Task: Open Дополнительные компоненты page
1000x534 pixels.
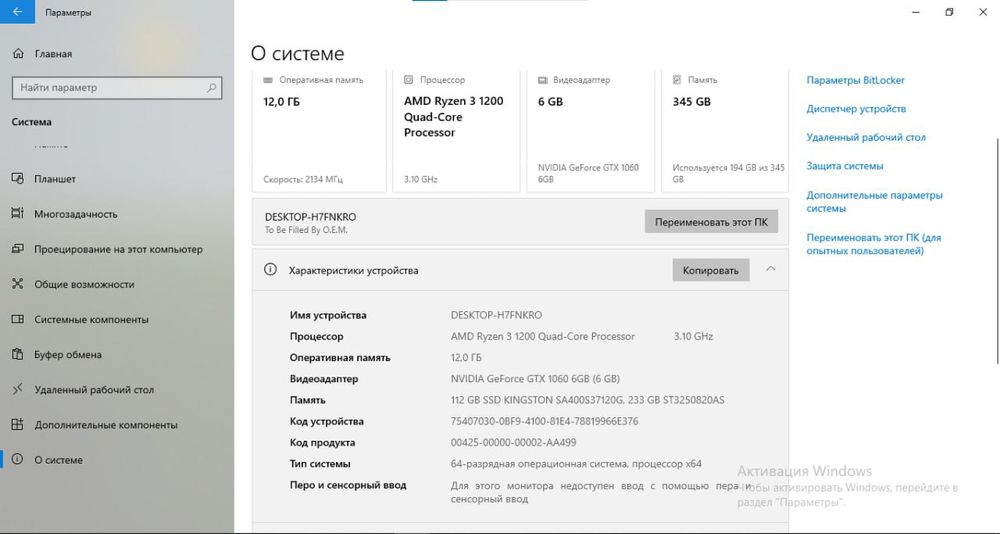Action: tap(106, 425)
